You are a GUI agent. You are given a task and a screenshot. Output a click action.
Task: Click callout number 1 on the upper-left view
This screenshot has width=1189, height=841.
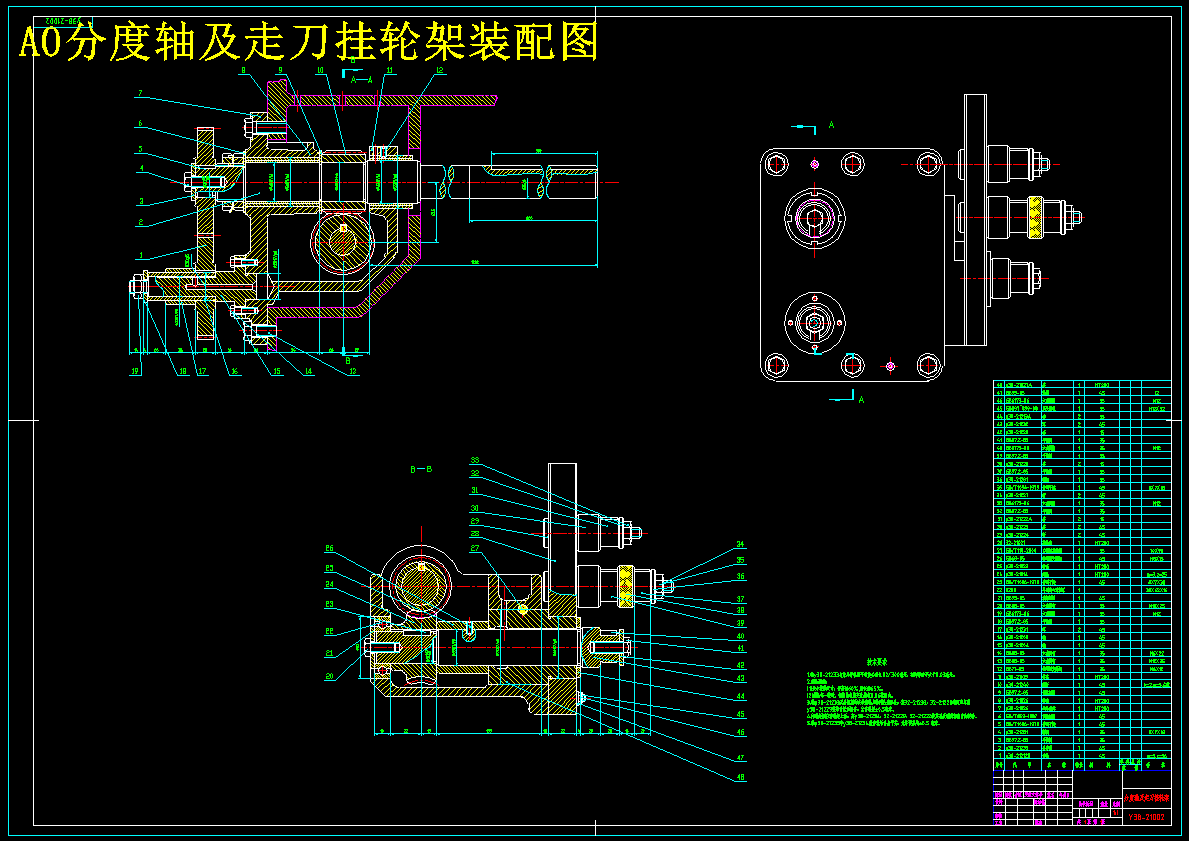pyautogui.click(x=140, y=256)
